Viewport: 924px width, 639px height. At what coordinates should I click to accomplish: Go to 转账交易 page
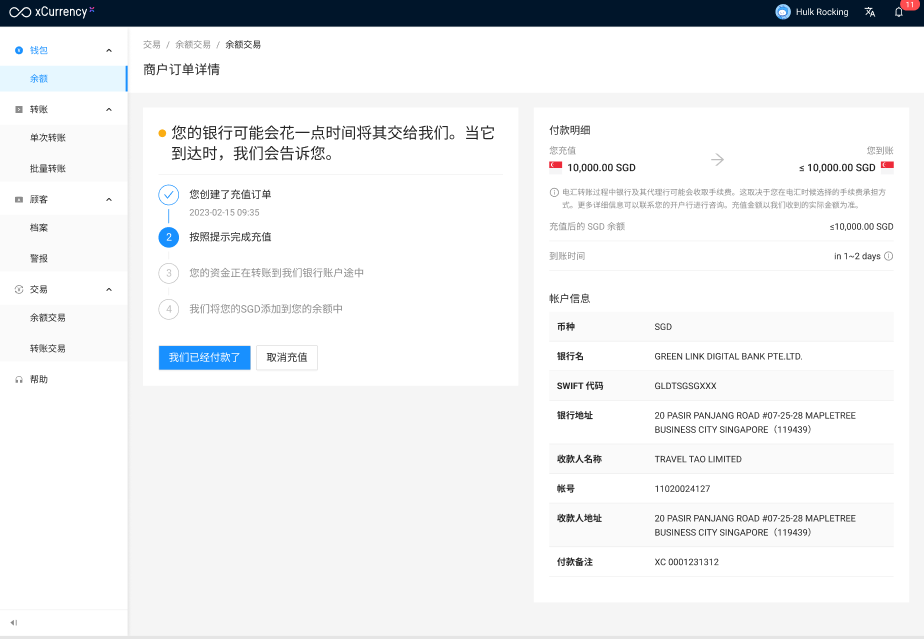click(47, 348)
